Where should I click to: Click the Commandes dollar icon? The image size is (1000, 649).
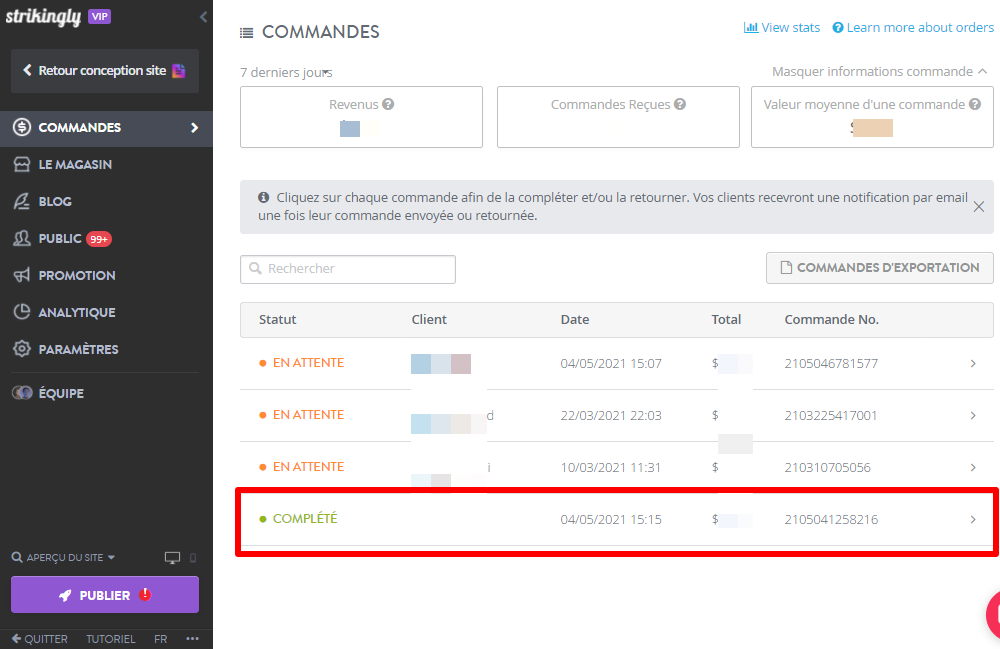(x=22, y=127)
